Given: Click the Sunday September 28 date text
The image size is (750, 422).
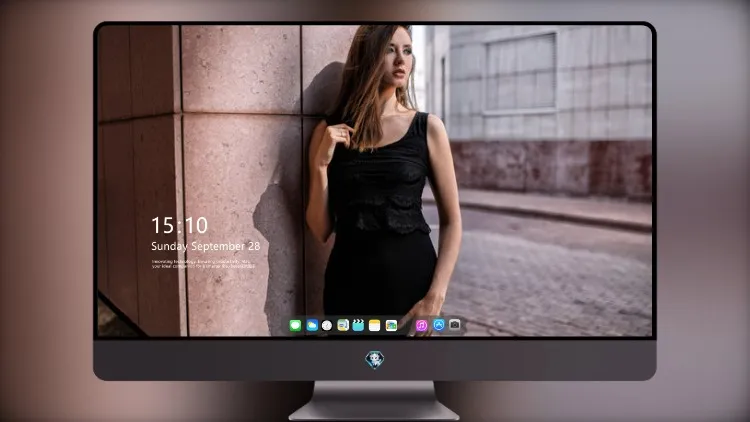Looking at the screenshot, I should (x=206, y=246).
